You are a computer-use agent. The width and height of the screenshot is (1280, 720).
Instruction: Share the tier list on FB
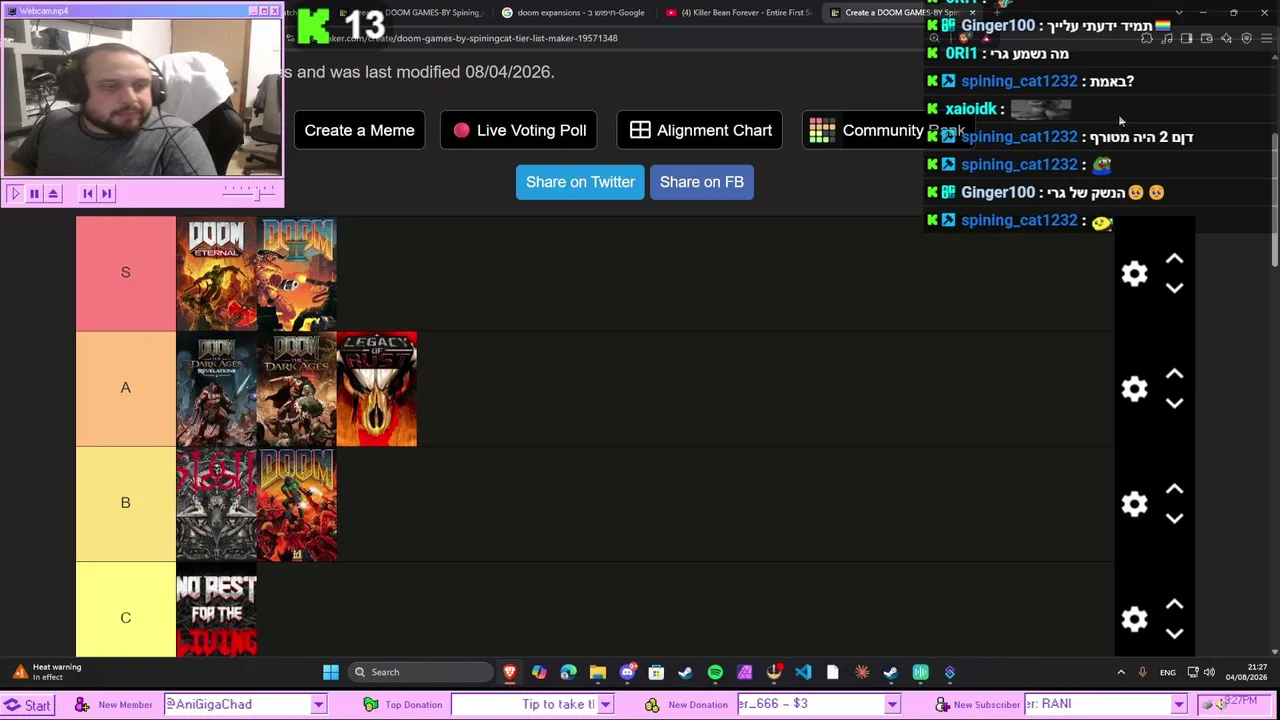pos(702,182)
